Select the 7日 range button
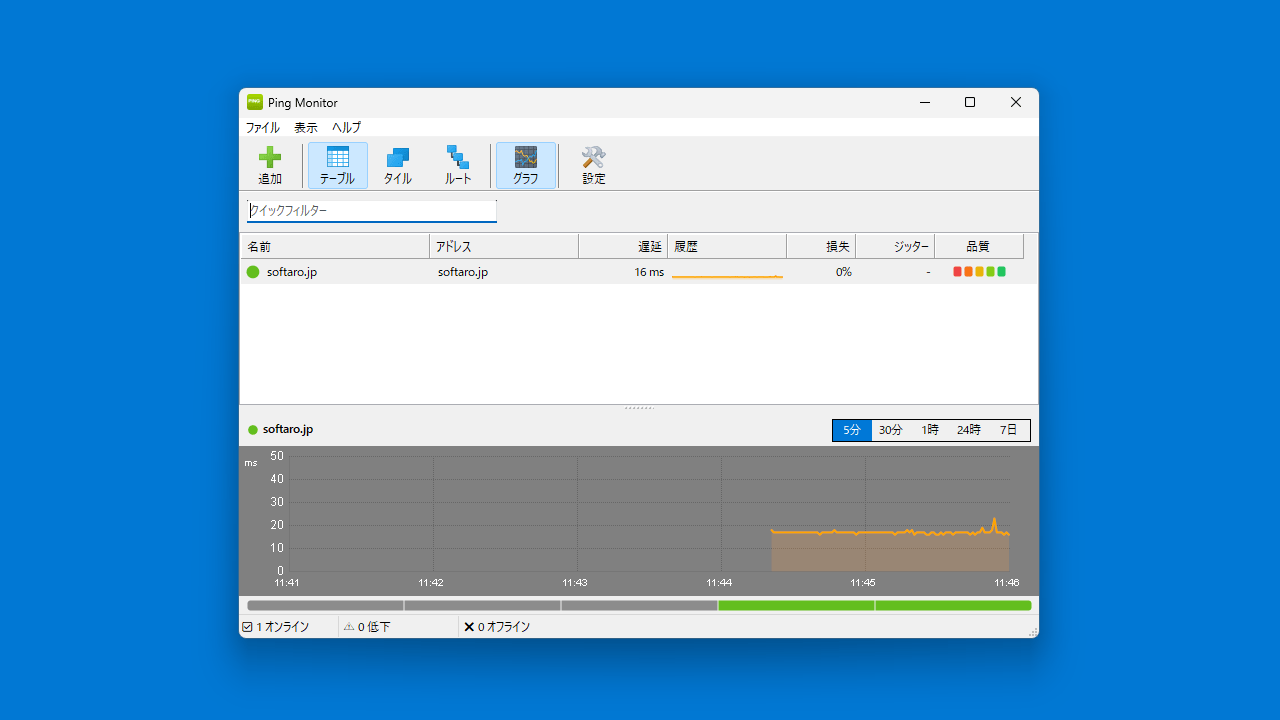This screenshot has height=720, width=1280. [x=1008, y=429]
